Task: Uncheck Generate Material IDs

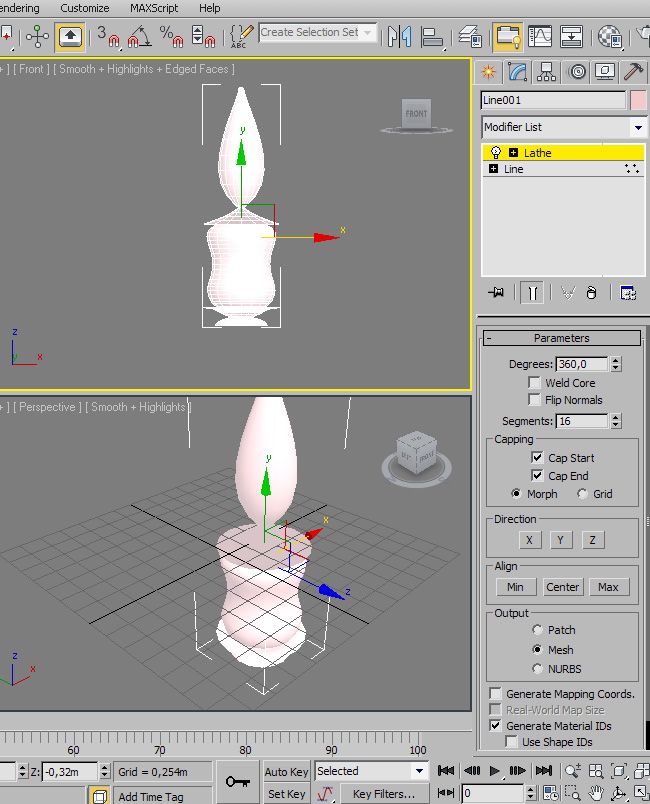Action: tap(495, 726)
